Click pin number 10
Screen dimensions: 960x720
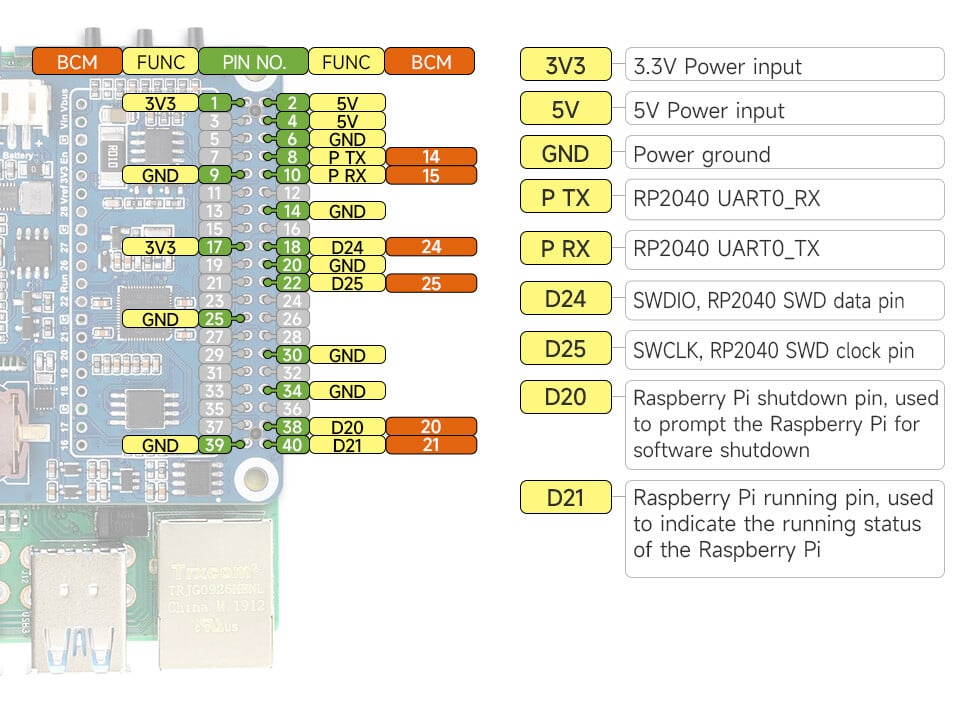(x=293, y=175)
